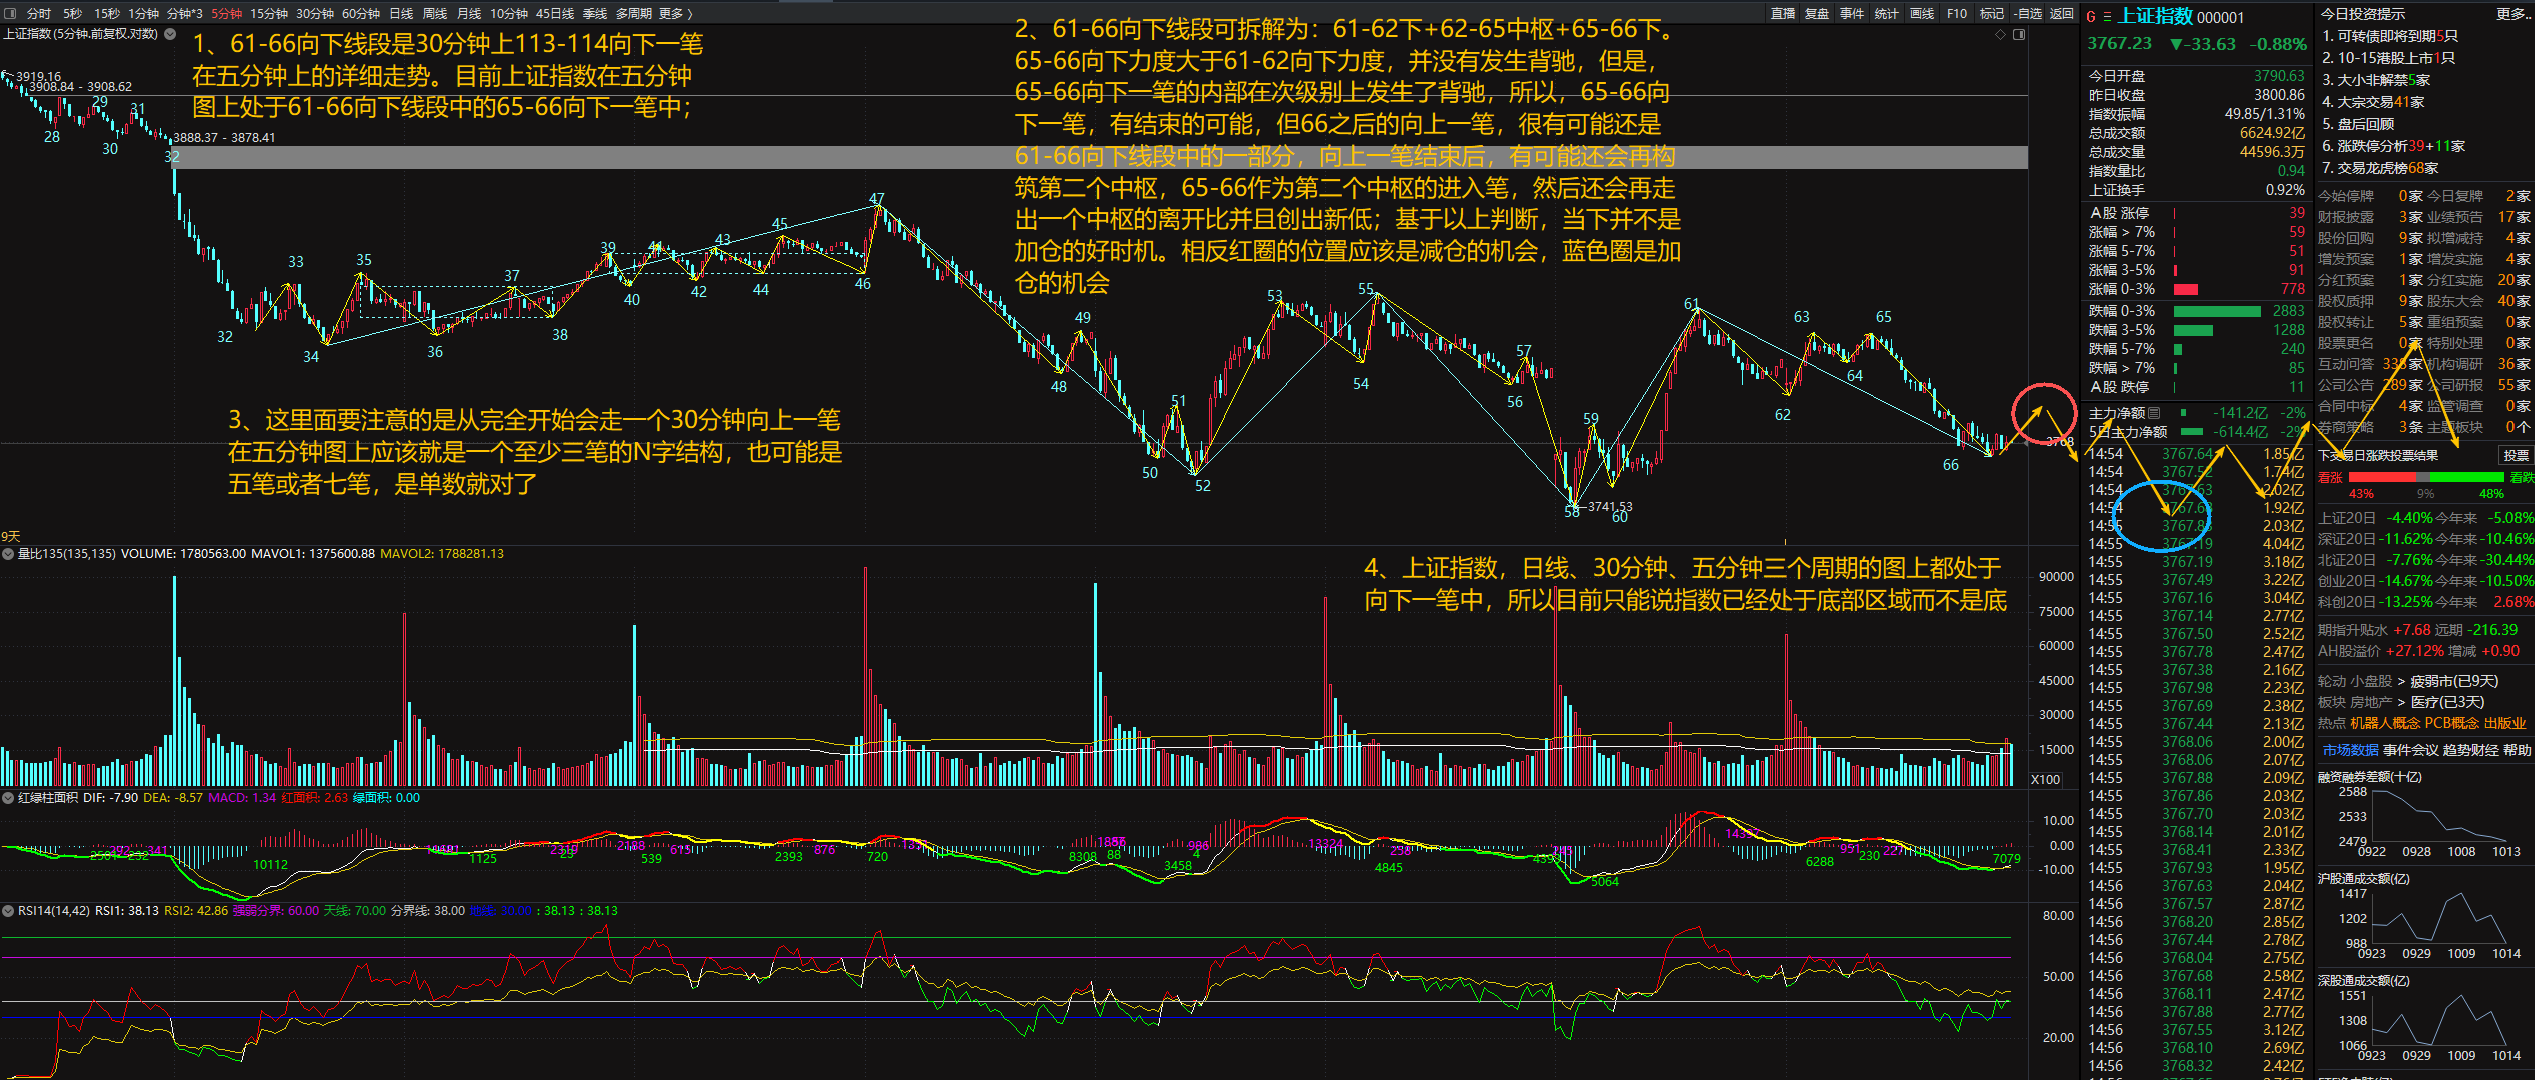Select the 30分钟 timeframe
The width and height of the screenshot is (2535, 1080).
tap(315, 14)
